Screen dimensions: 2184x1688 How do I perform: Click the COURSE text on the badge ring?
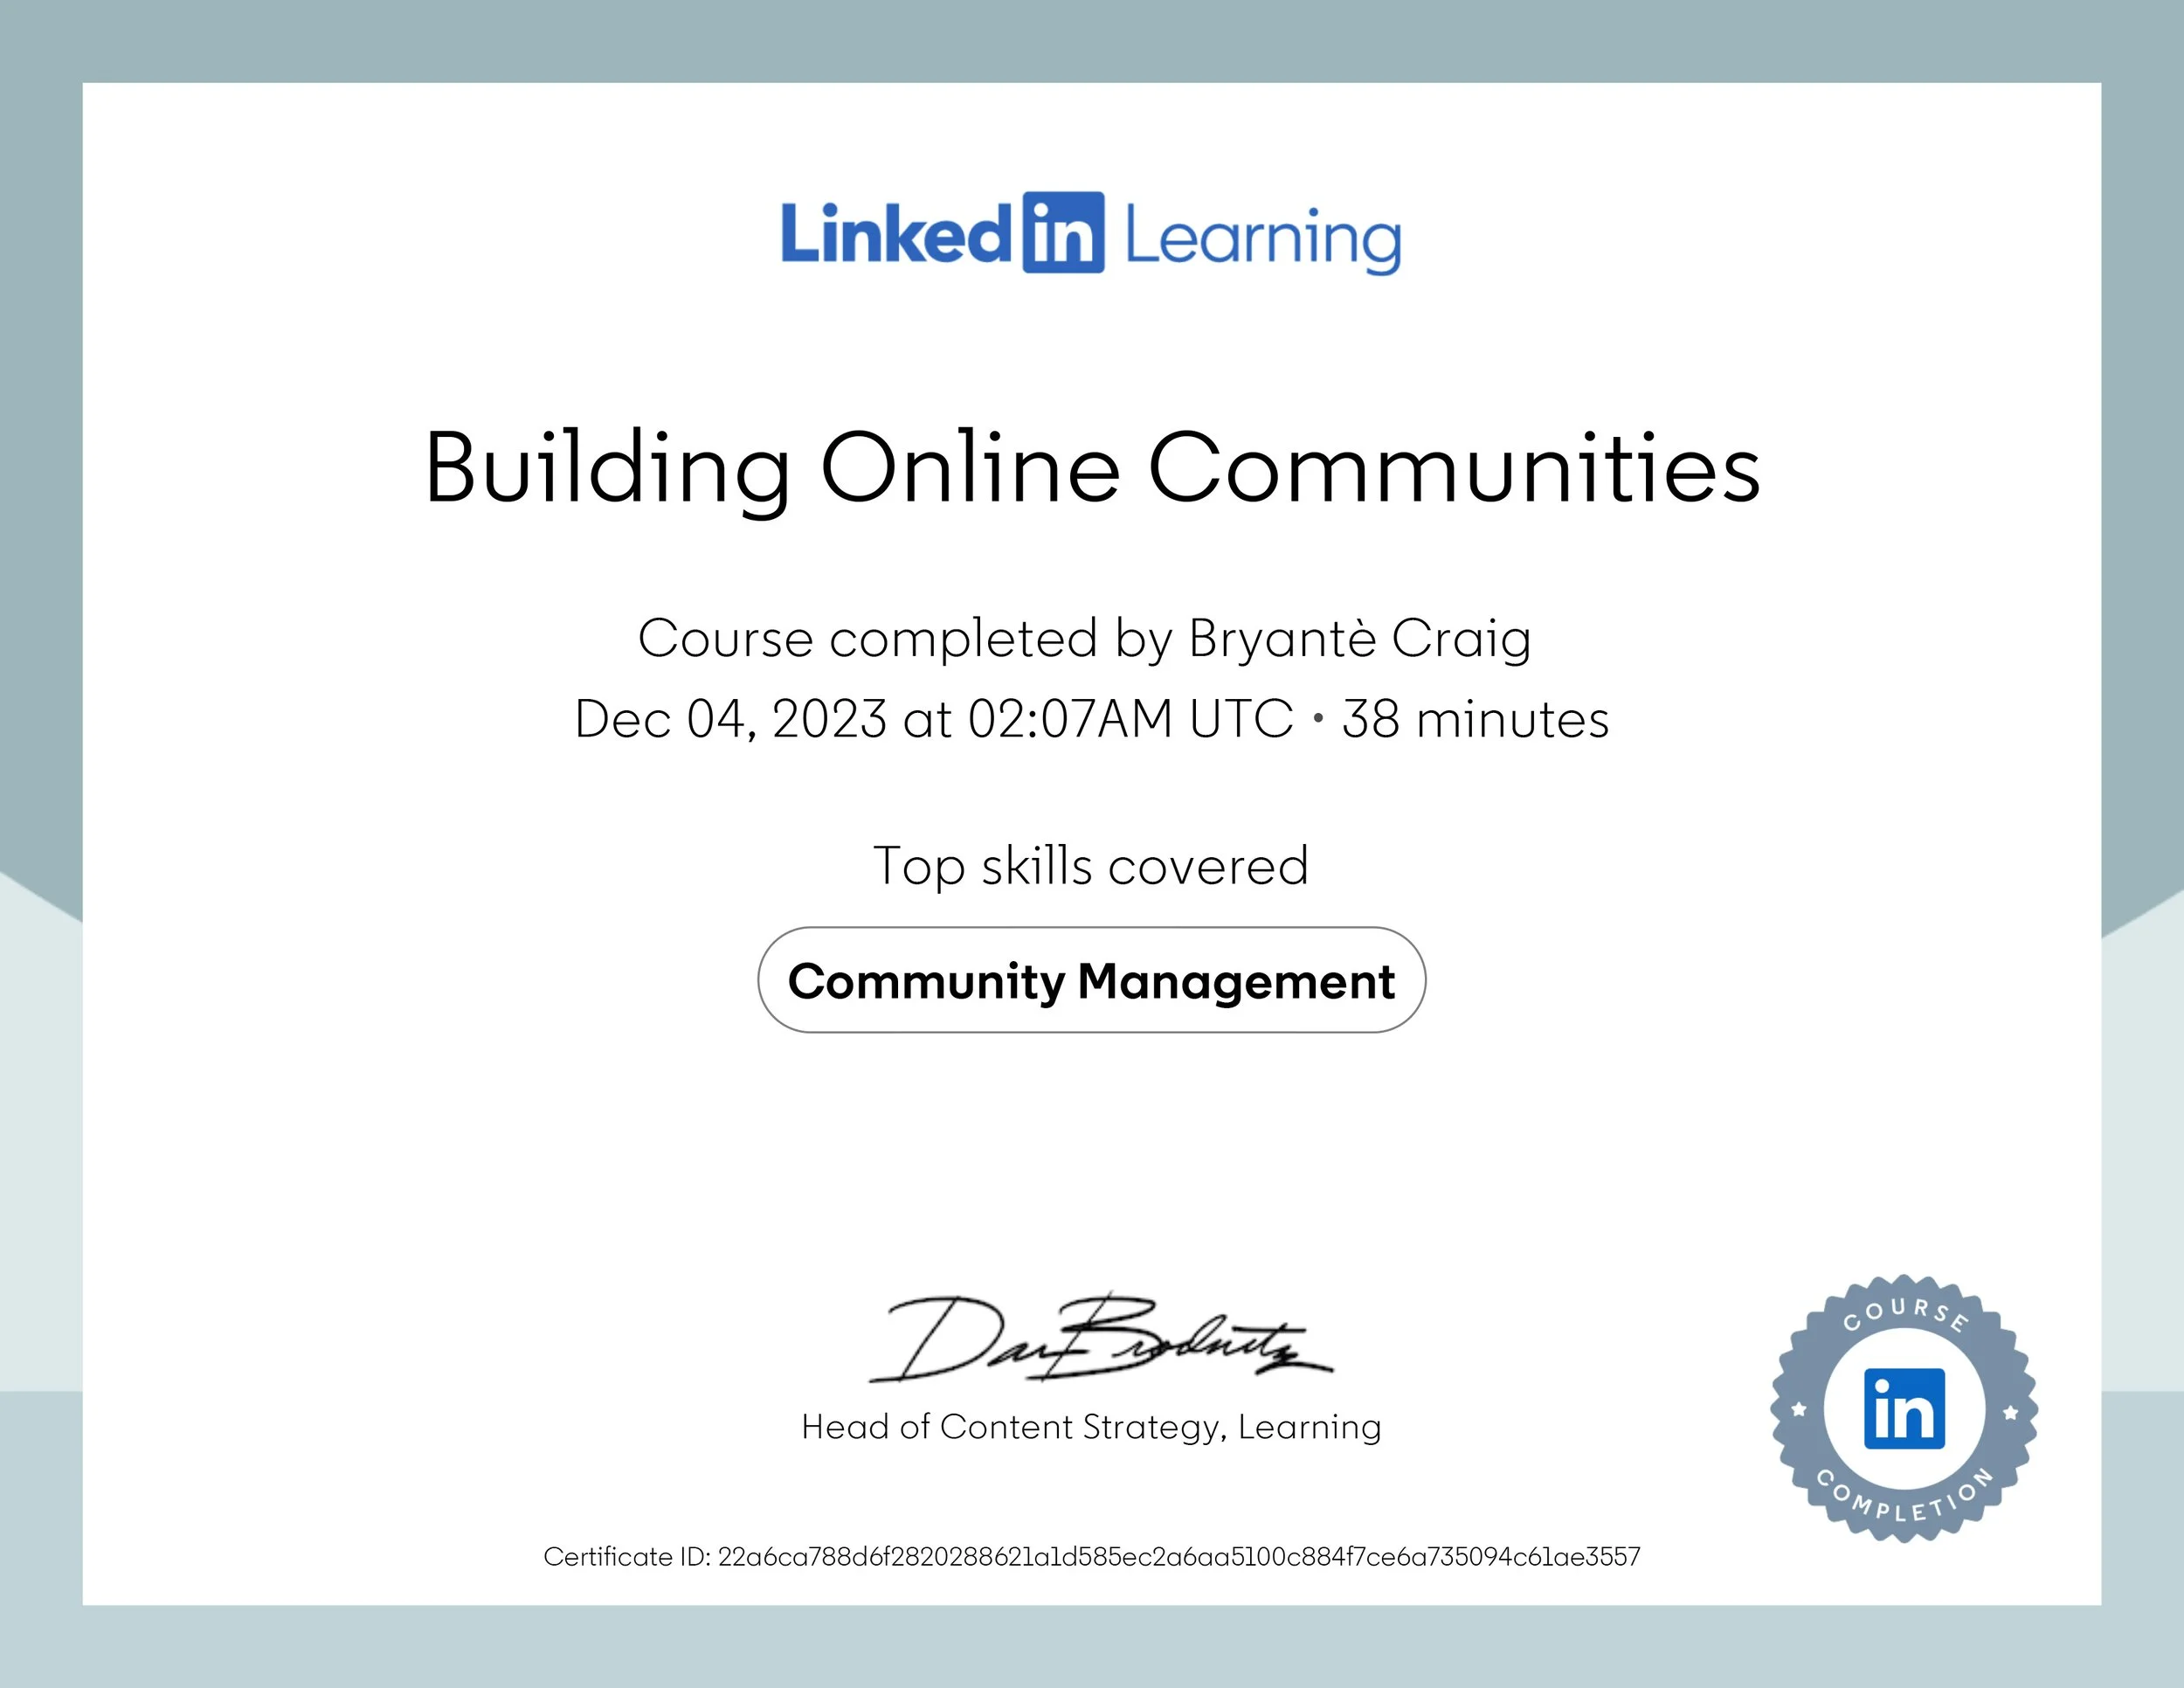click(x=1906, y=1310)
